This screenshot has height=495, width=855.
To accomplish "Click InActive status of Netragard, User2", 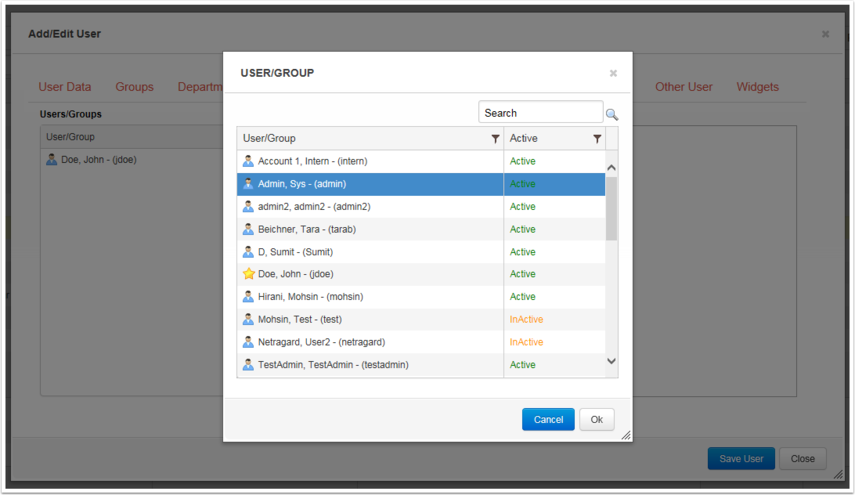I will click(526, 342).
